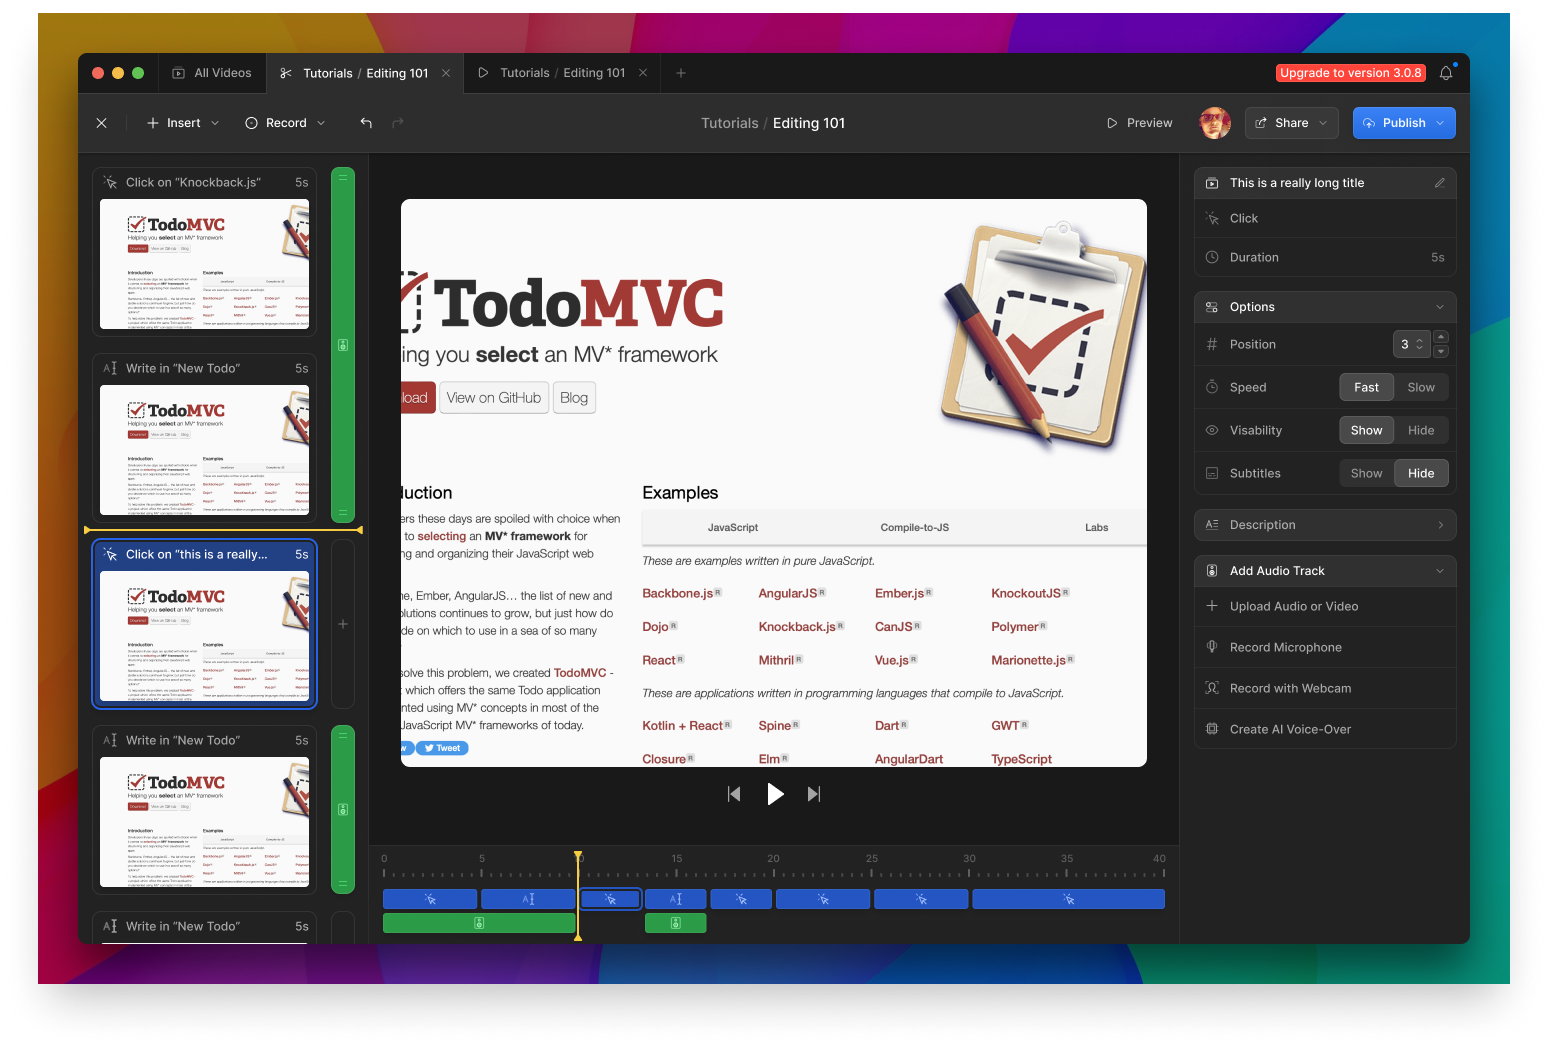Set Speed to Slow
Image resolution: width=1548 pixels, height=1047 pixels.
coord(1421,387)
